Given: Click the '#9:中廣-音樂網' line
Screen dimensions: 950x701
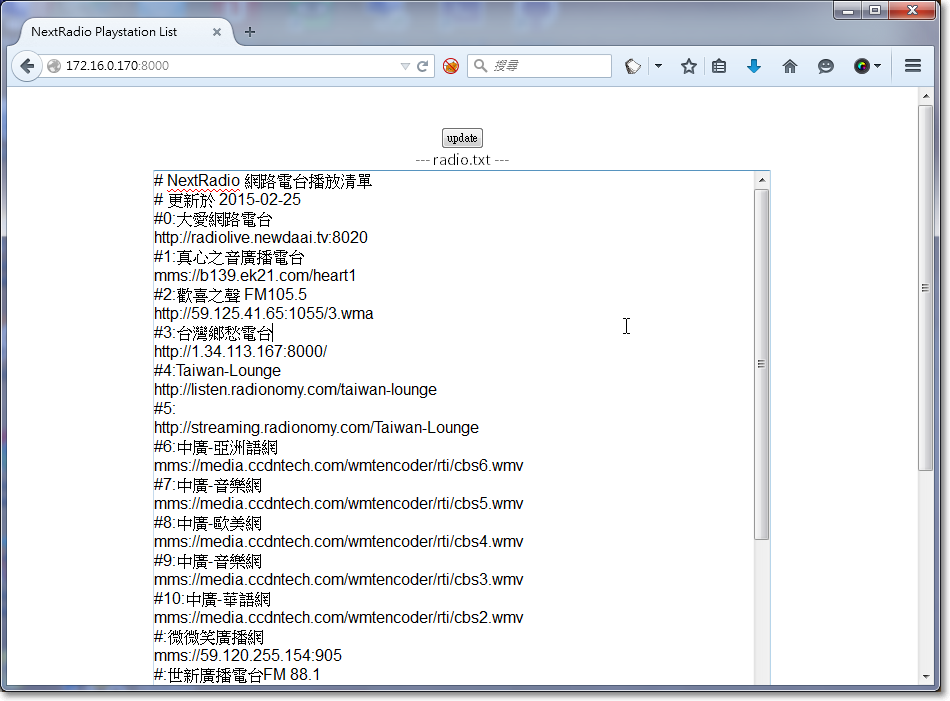Looking at the screenshot, I should (208, 561).
